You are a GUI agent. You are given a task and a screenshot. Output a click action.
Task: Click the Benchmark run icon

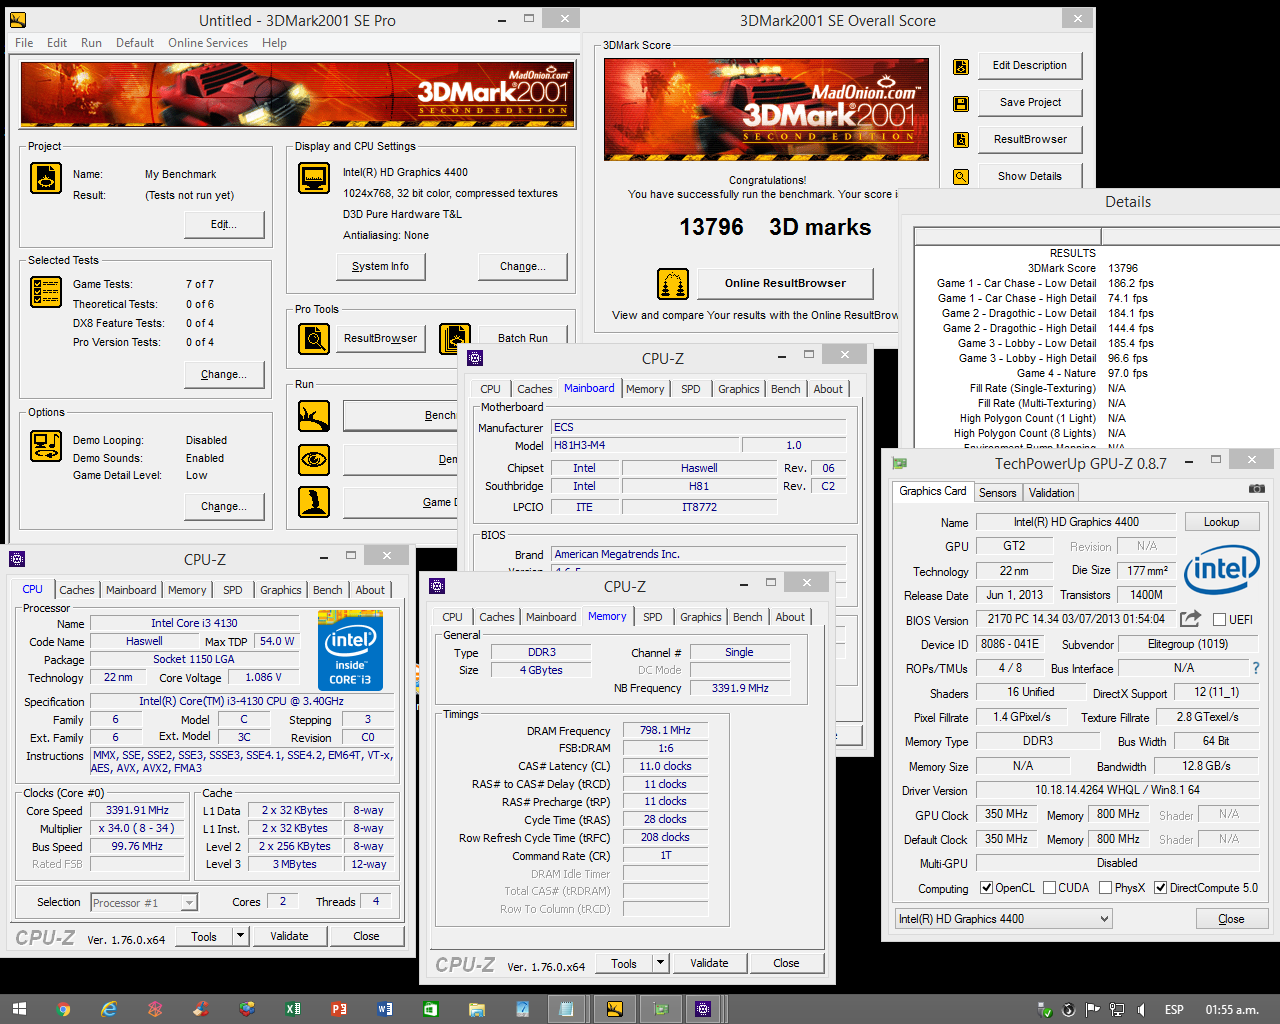coord(314,416)
